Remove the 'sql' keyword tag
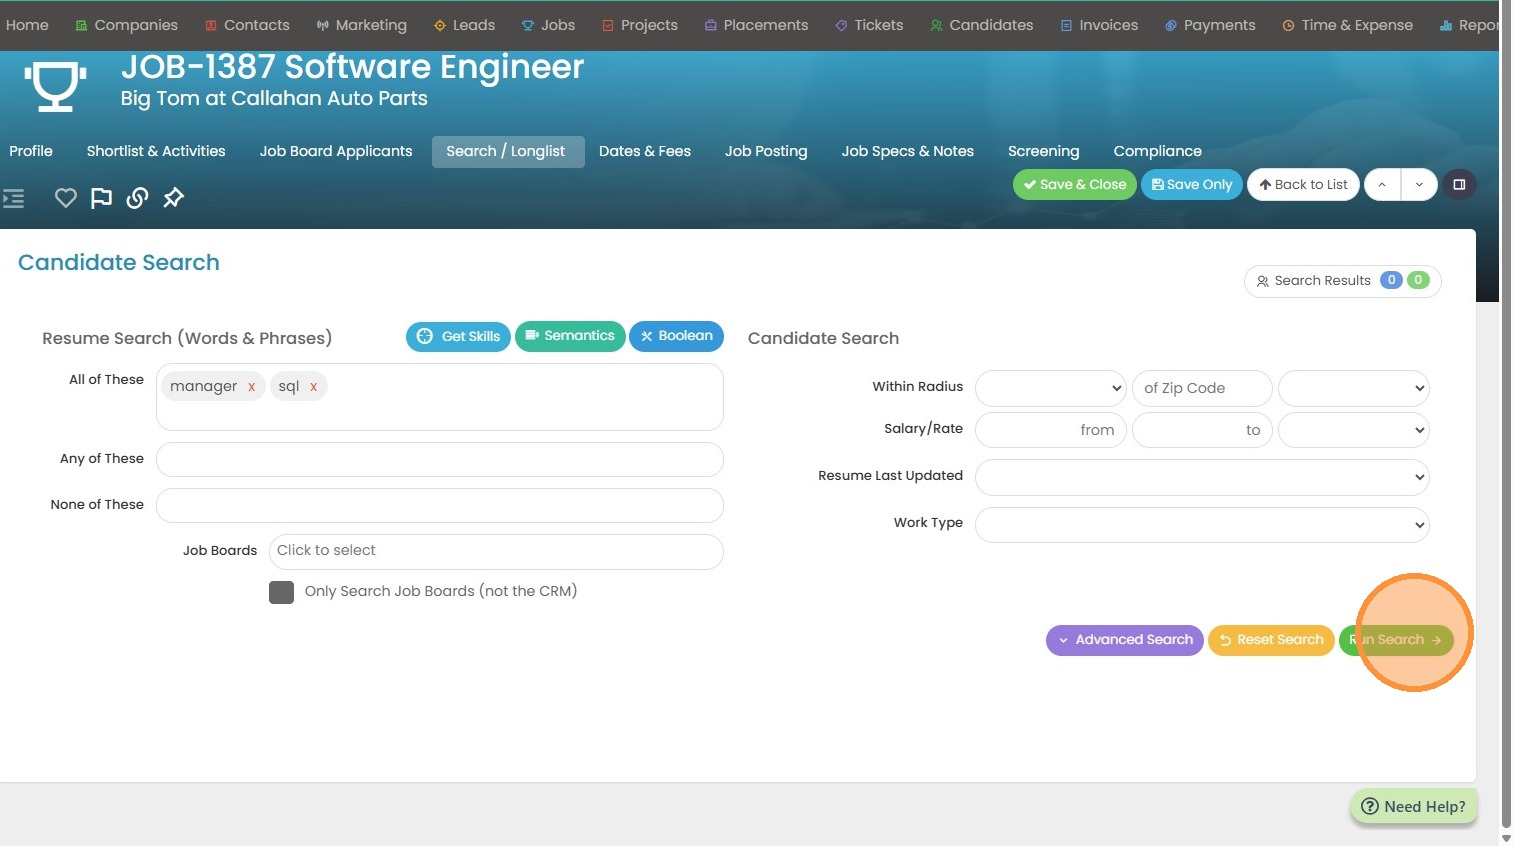Viewport: 1514px width, 846px height. tap(313, 387)
